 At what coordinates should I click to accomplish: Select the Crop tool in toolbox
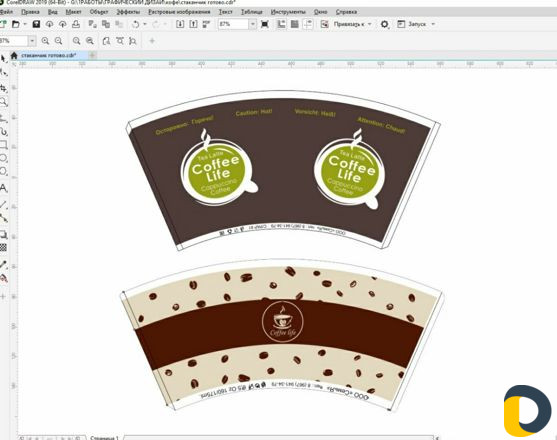[3, 88]
